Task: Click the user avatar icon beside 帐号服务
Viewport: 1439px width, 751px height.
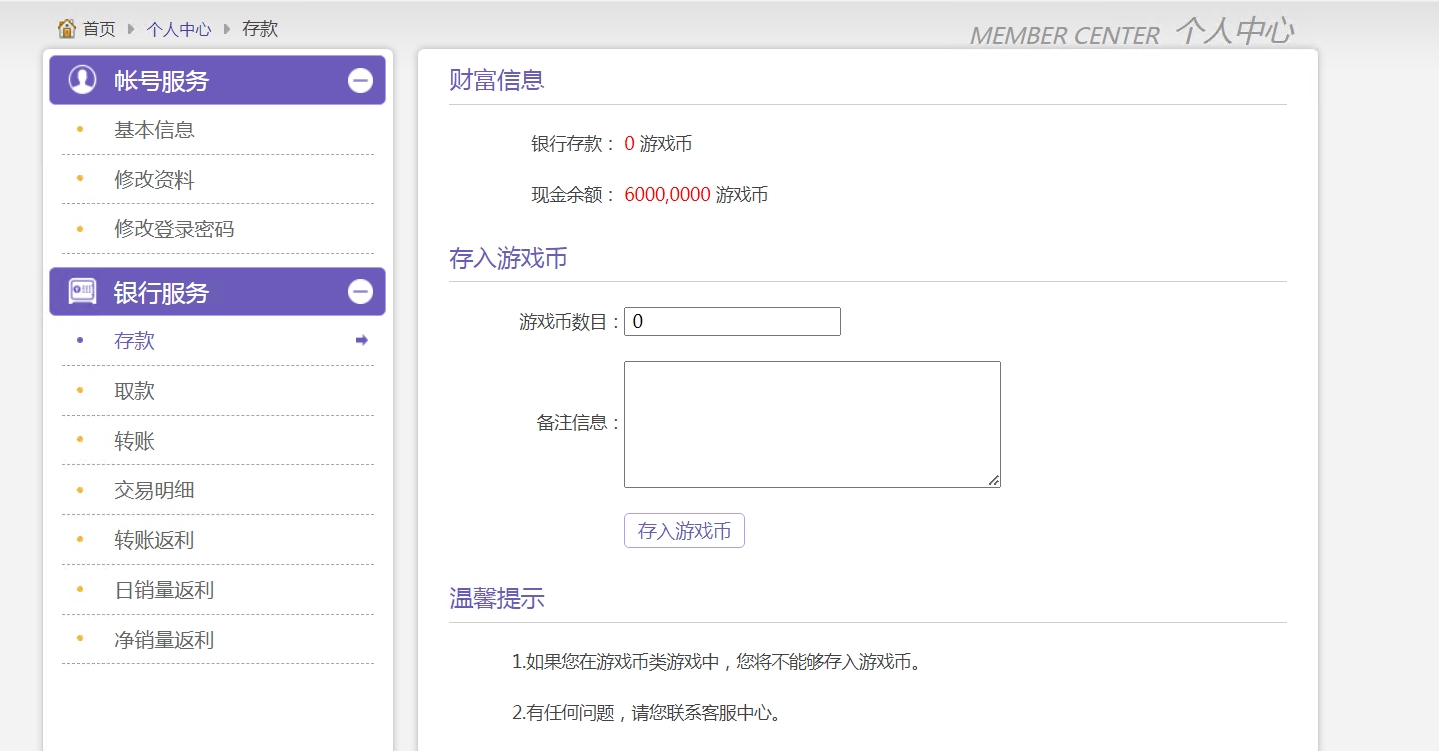Action: click(x=82, y=80)
